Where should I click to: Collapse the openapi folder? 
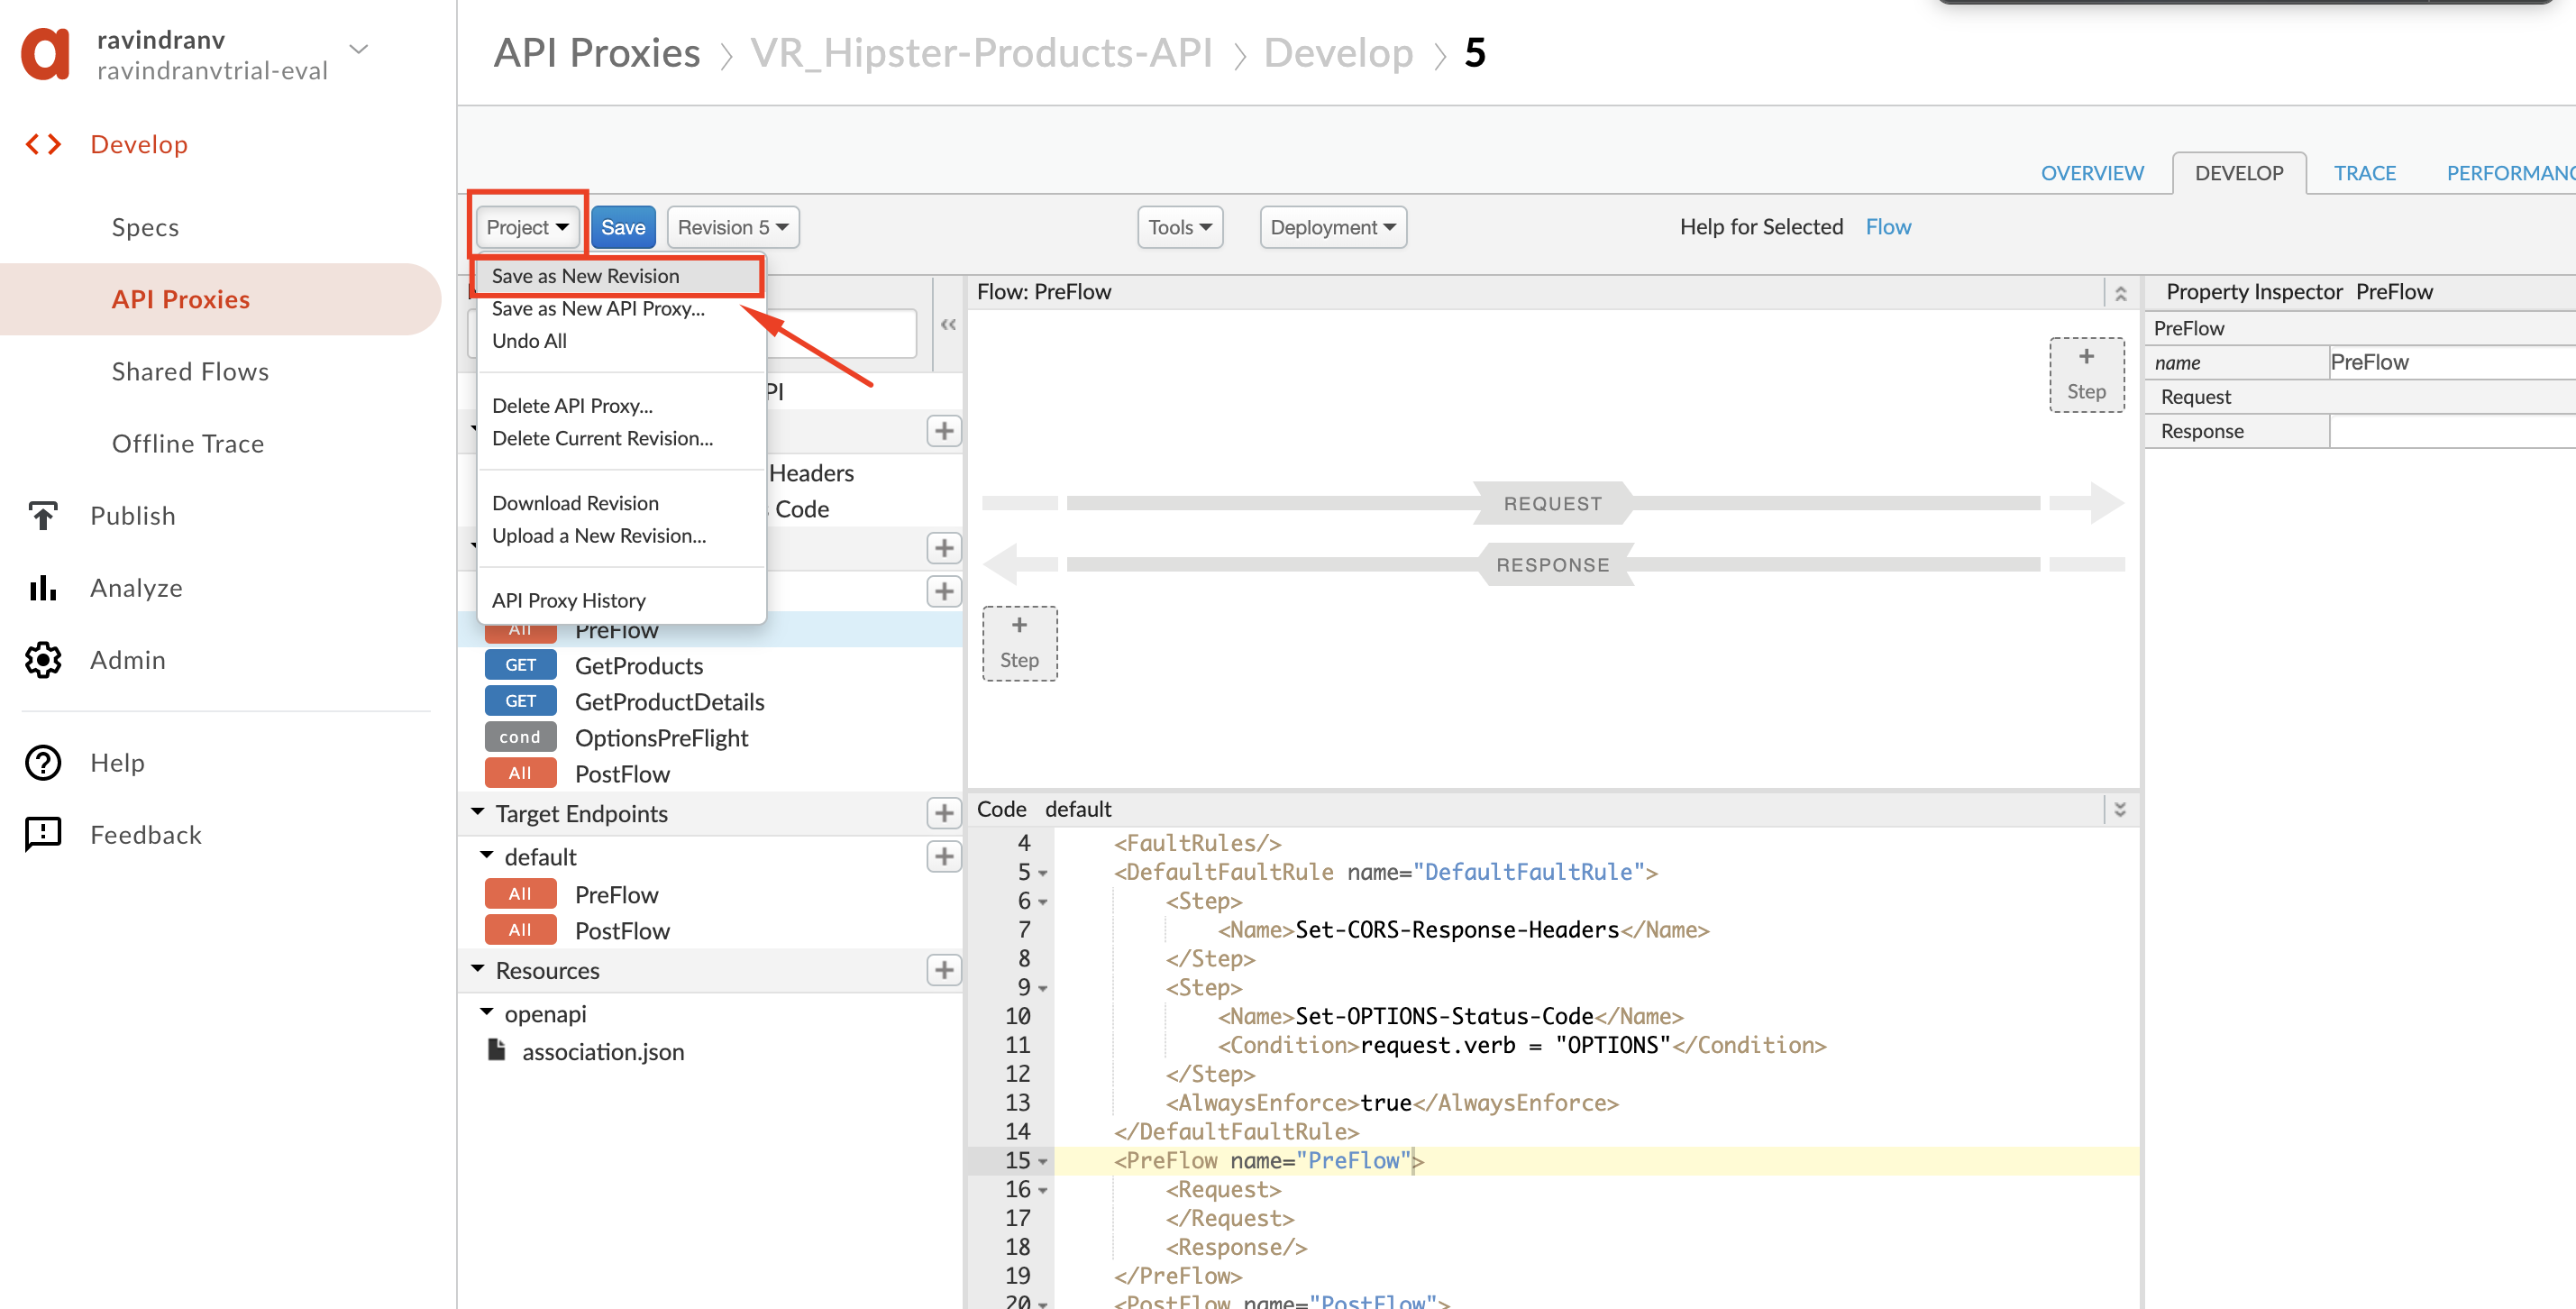tap(487, 1011)
